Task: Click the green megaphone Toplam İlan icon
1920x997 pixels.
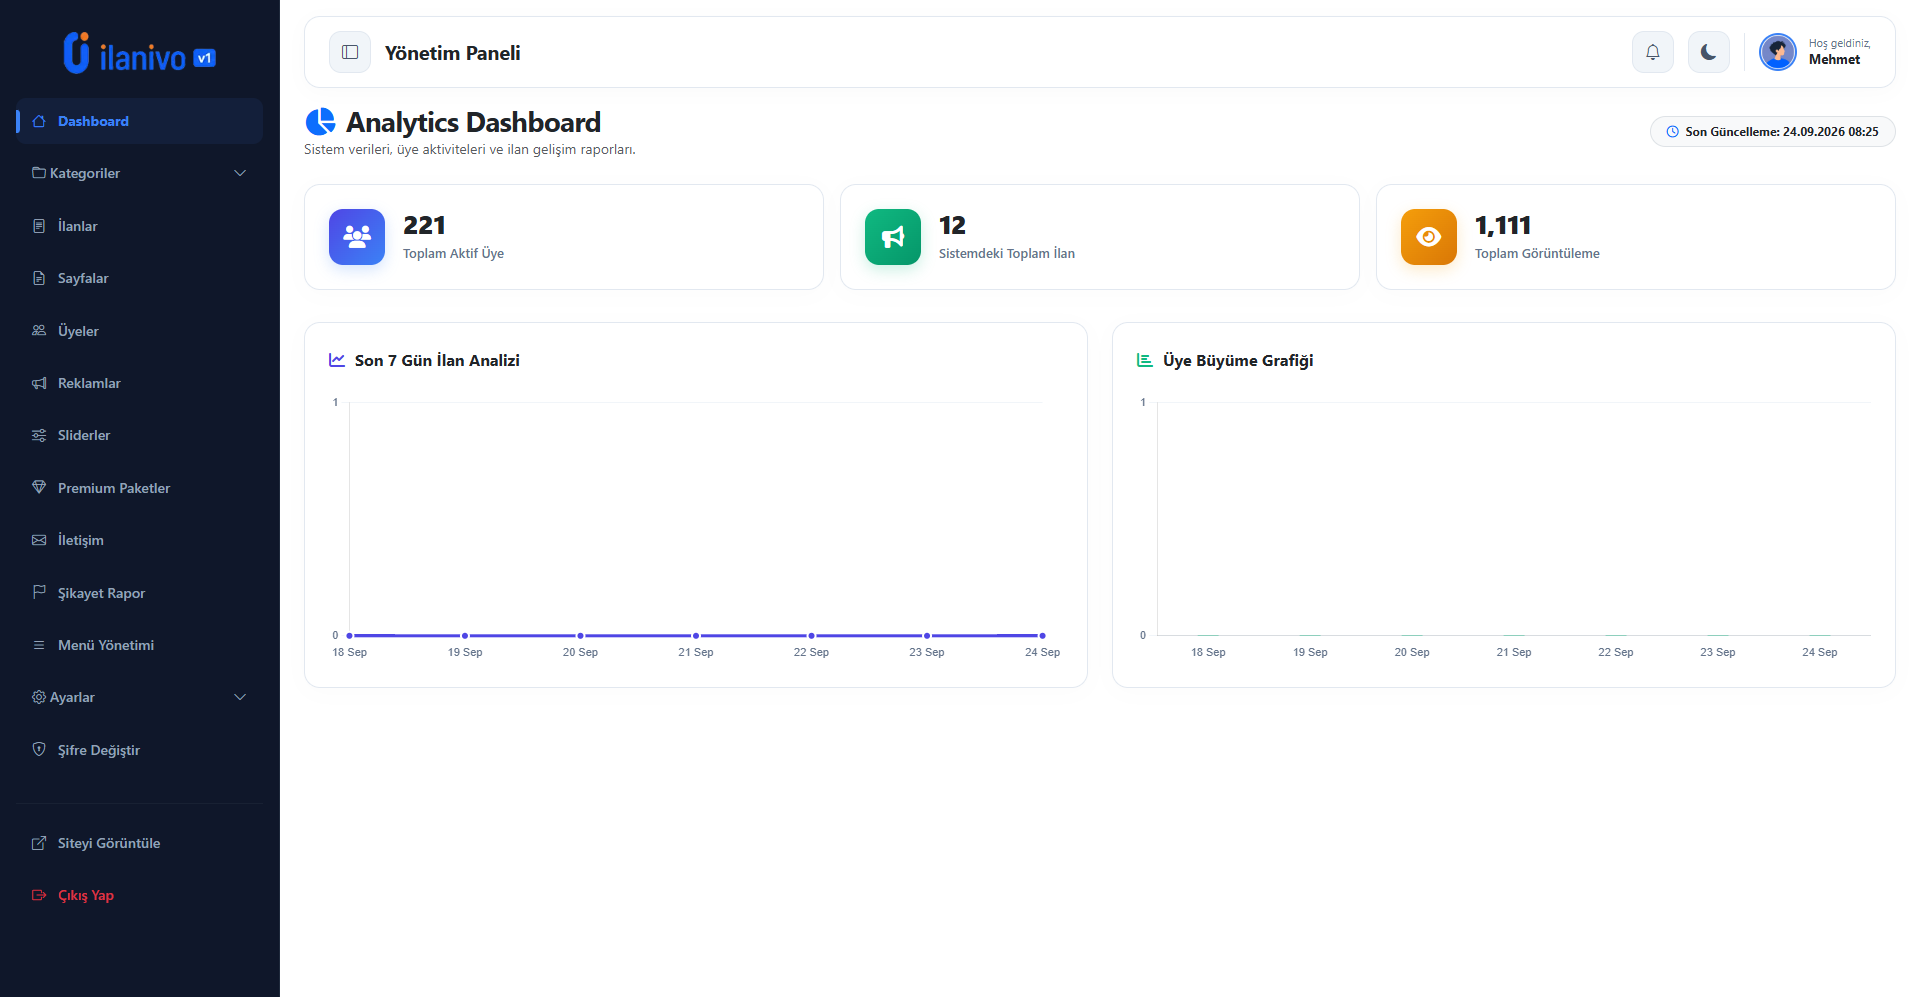Action: coord(893,237)
